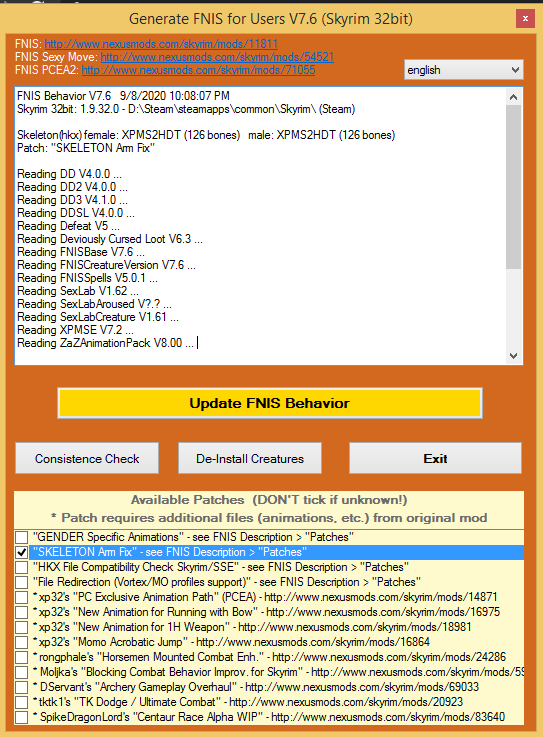Screen dimensions: 543x737
Task: Close the Generate FNIS window
Action: 525,19
